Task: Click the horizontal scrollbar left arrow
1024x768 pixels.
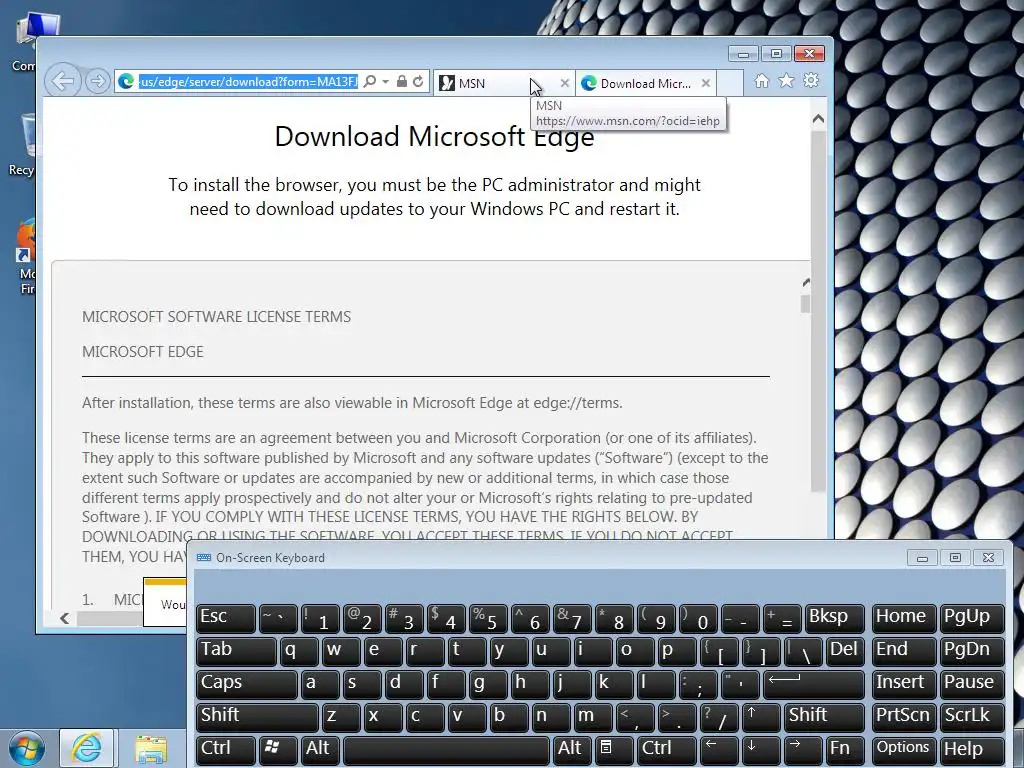Action: point(65,618)
